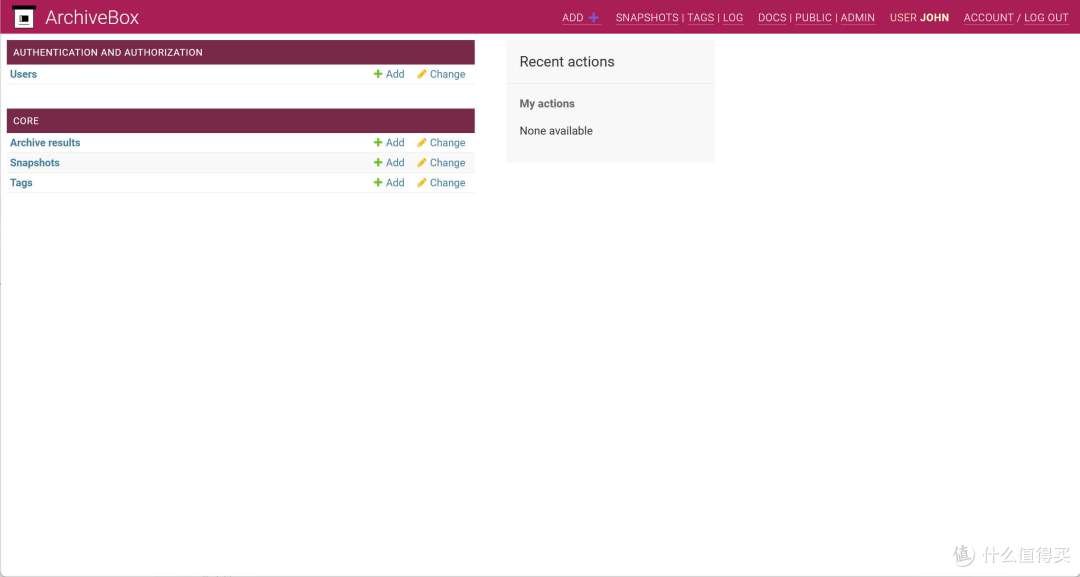Click pencil icon for Archive results

[422, 143]
